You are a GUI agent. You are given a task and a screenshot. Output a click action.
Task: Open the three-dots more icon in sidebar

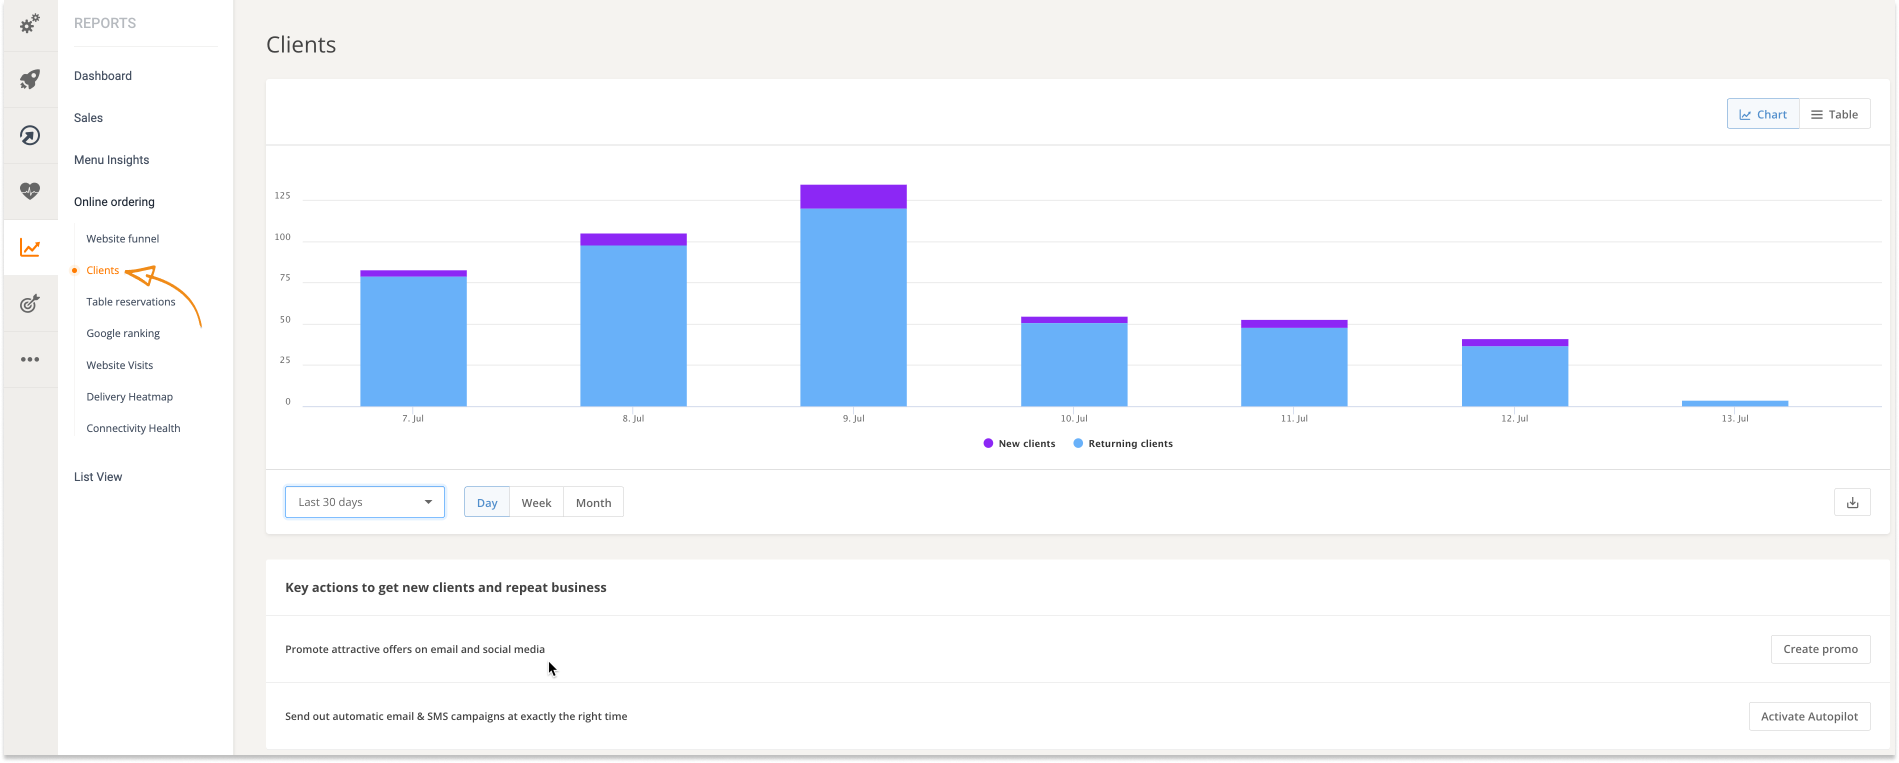click(30, 359)
